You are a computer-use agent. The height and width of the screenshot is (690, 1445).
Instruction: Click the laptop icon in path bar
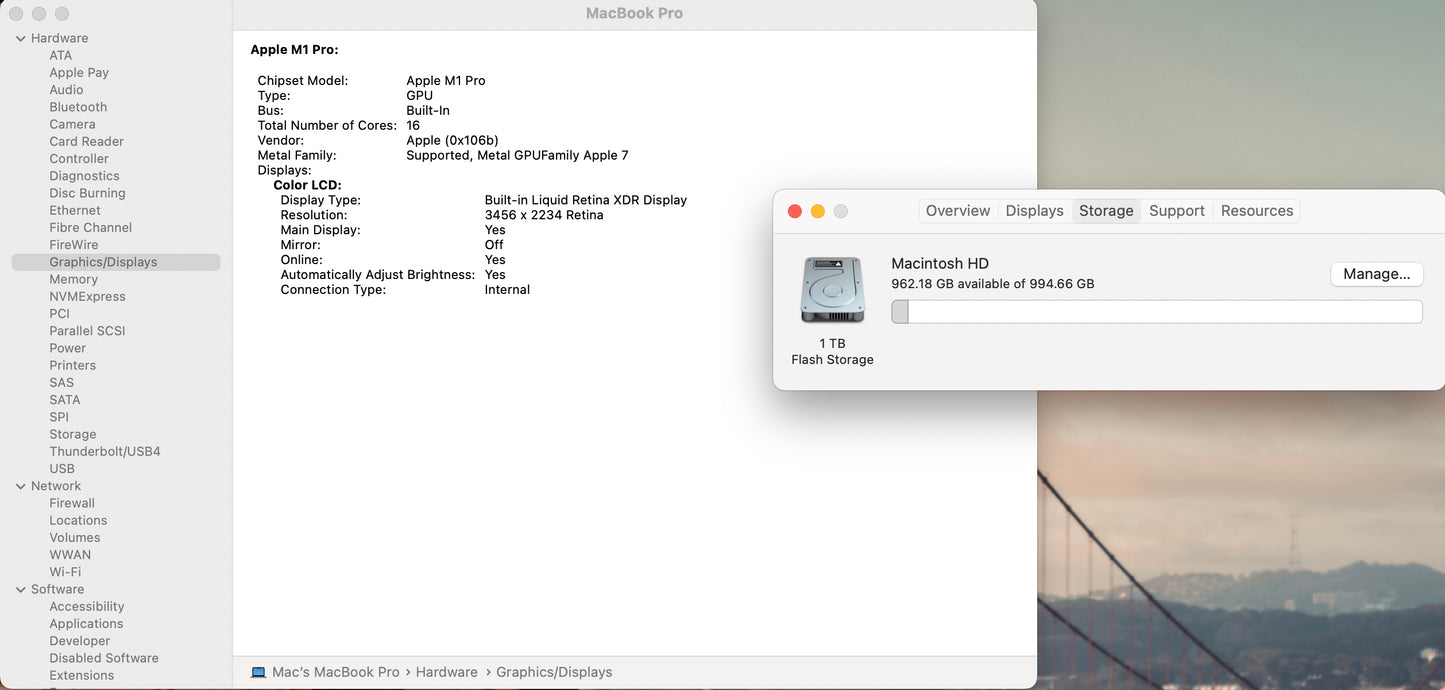click(259, 672)
